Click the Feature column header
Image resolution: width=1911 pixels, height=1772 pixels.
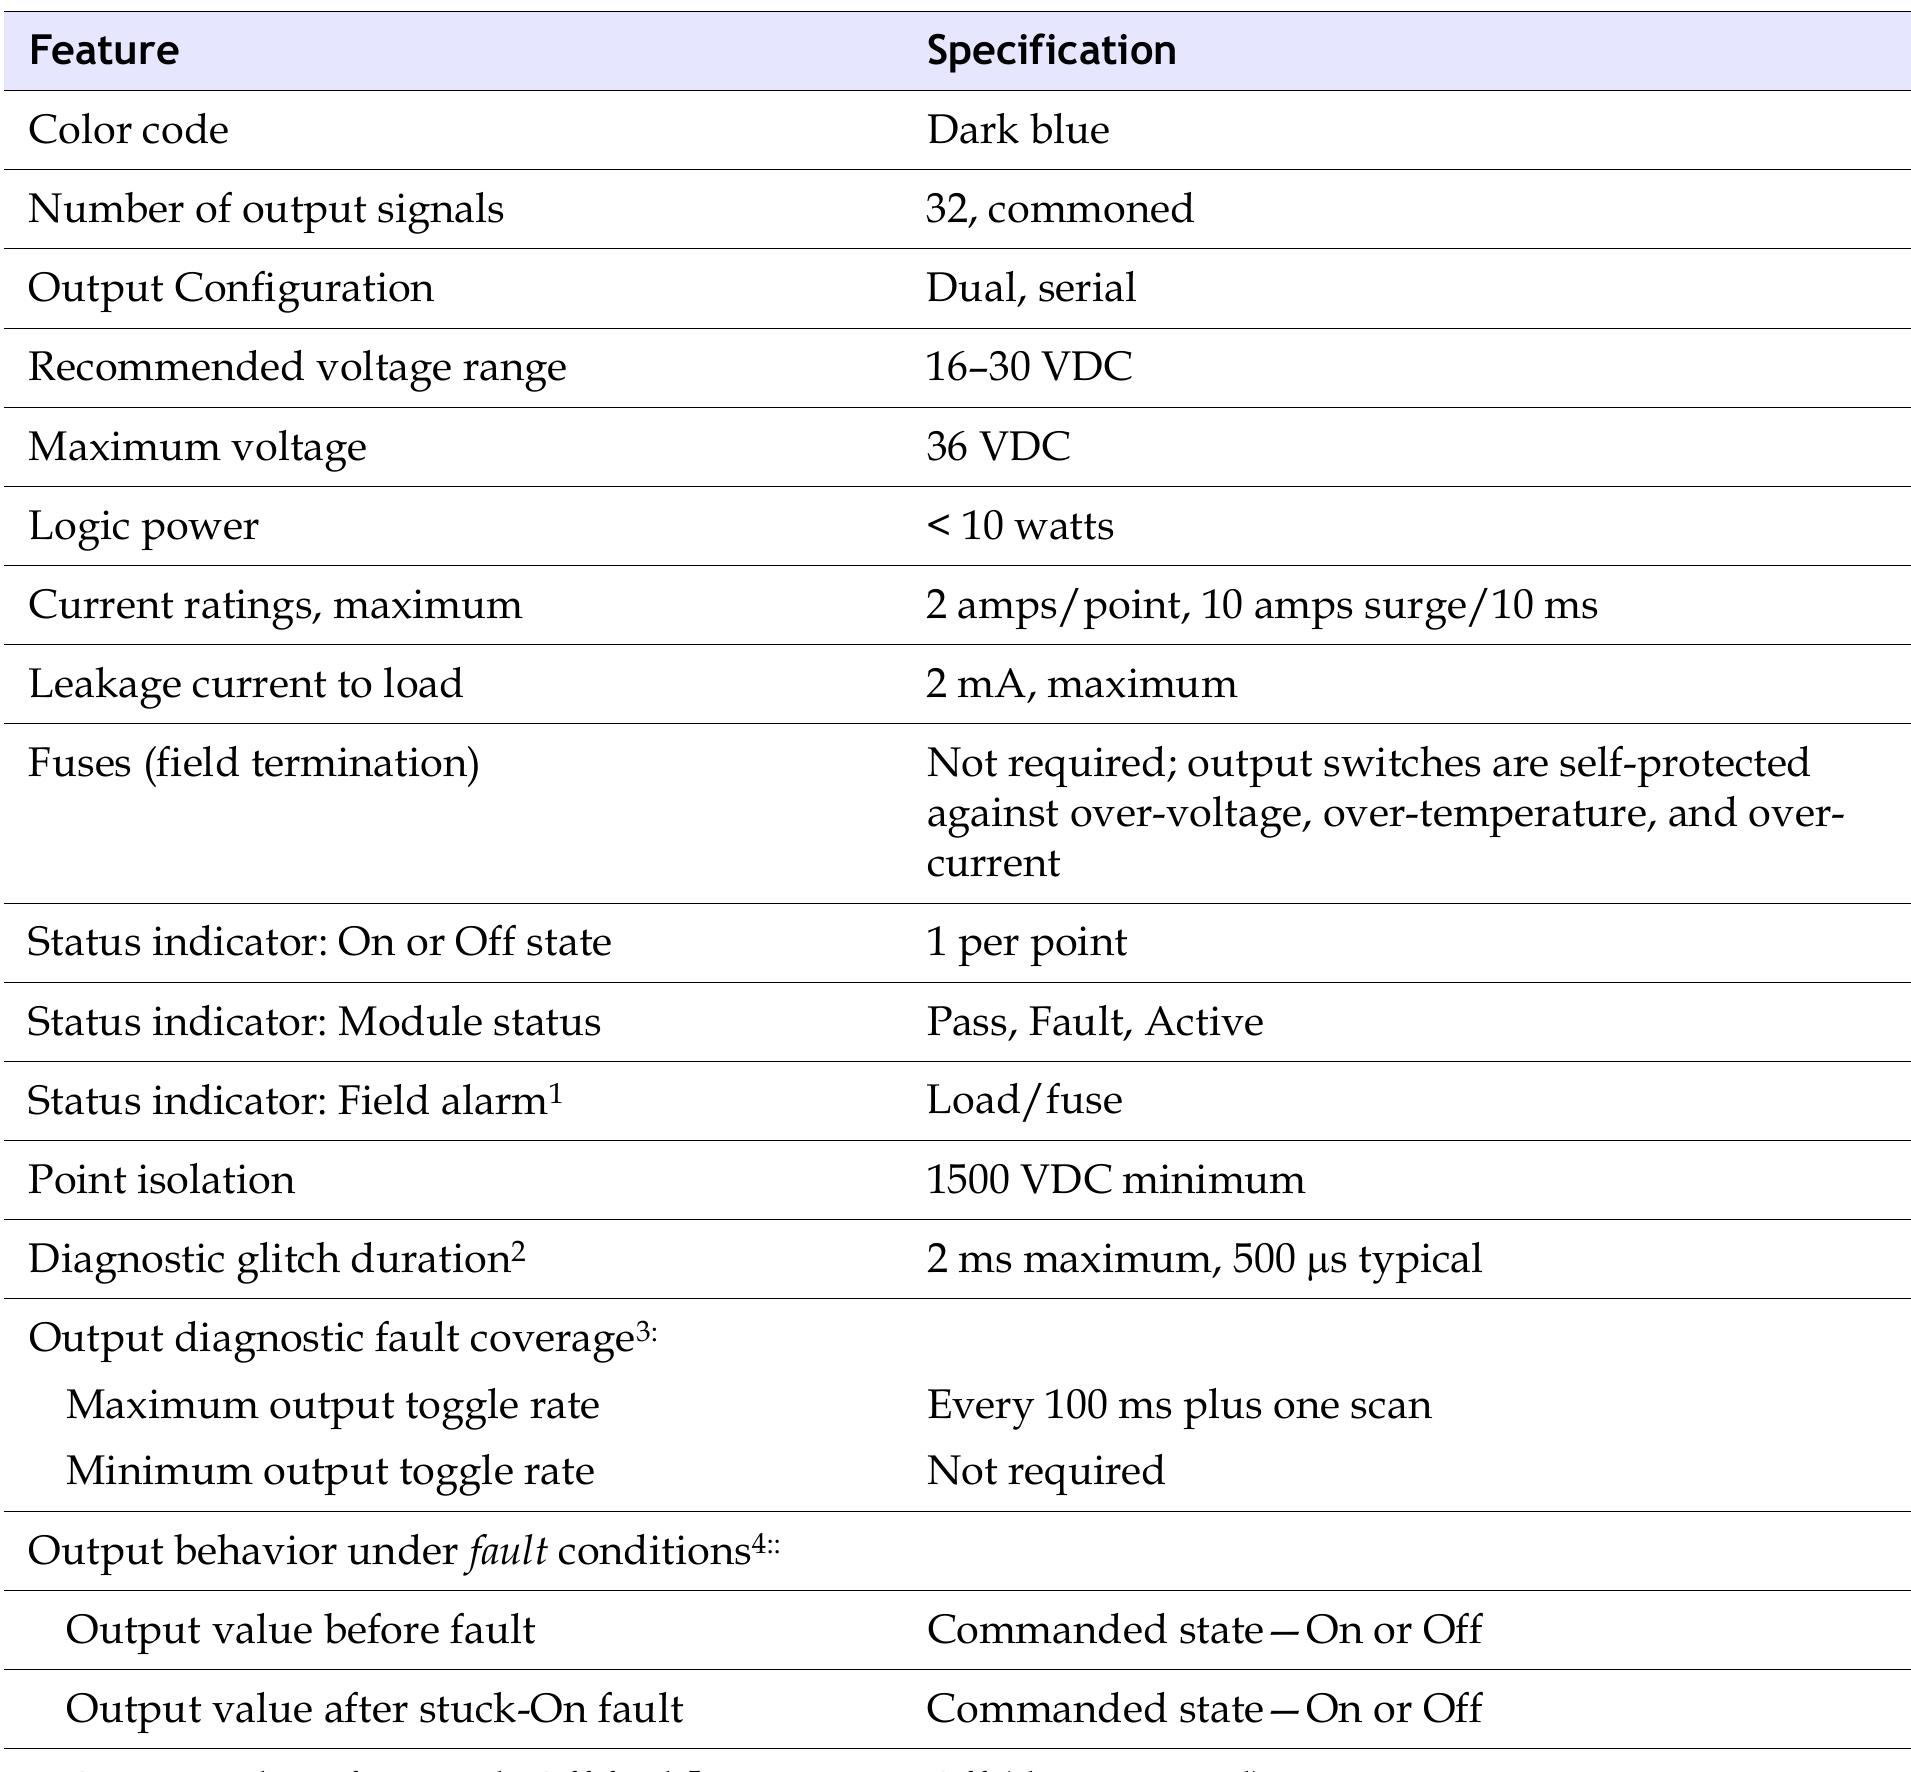pos(104,51)
